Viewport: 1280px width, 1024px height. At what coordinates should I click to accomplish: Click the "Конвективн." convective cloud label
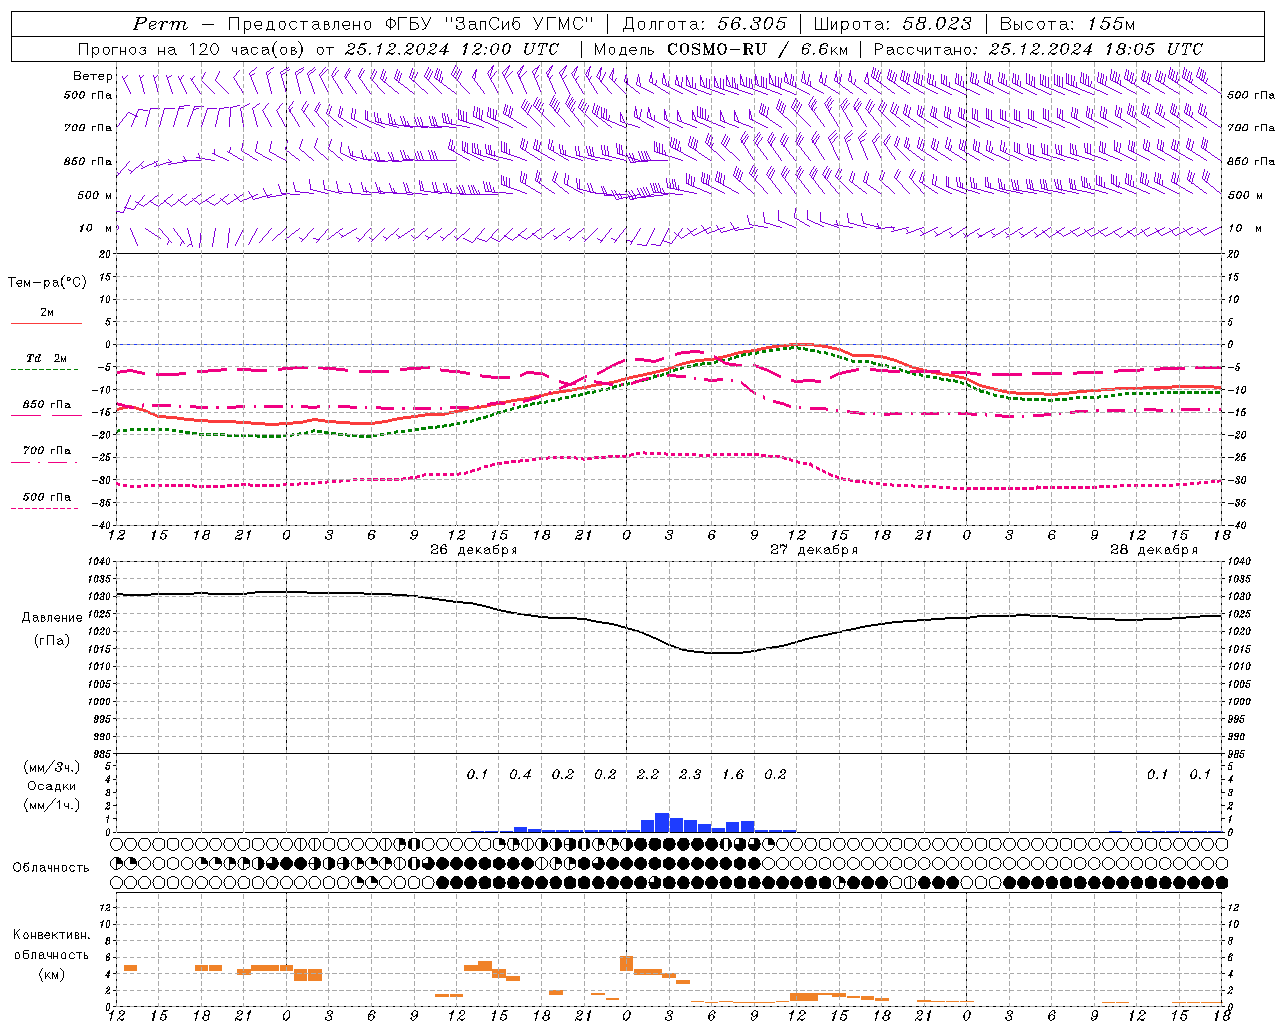[x=51, y=935]
